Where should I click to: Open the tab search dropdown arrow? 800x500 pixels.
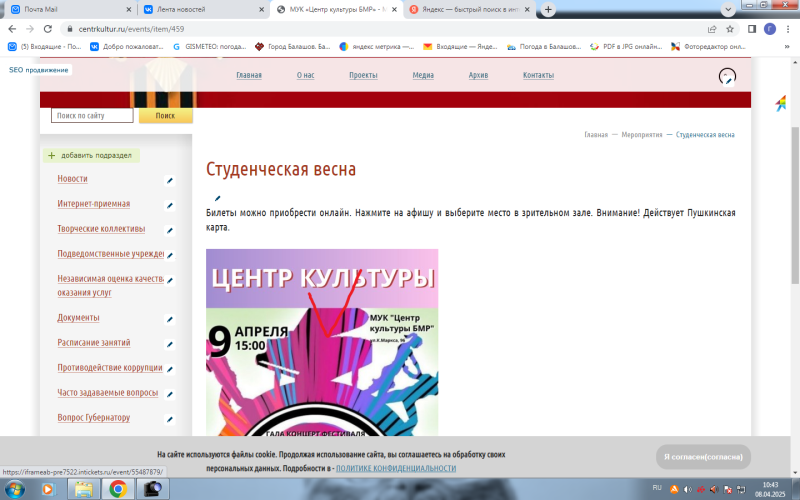(x=728, y=9)
